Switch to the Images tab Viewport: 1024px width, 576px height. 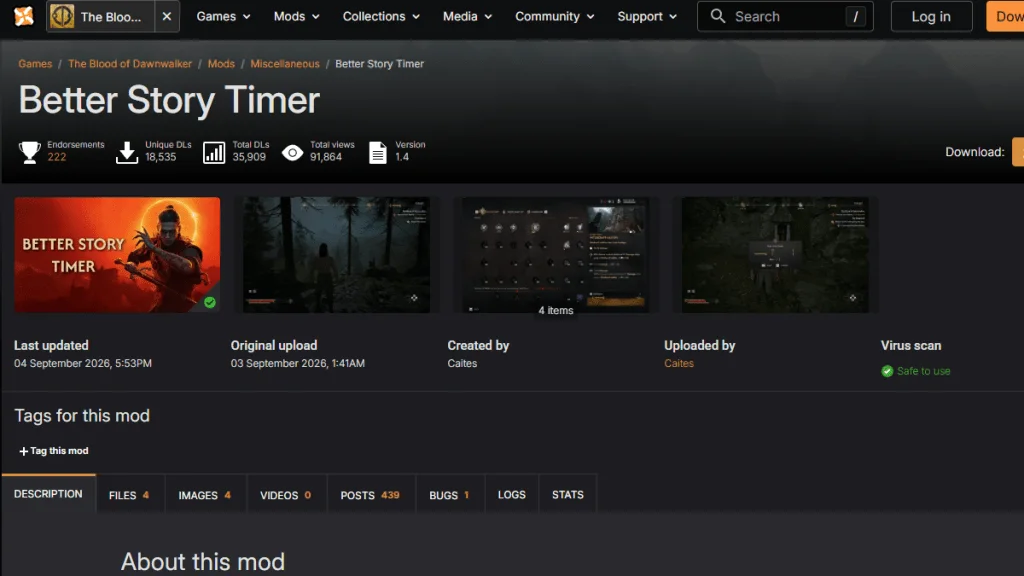(x=204, y=495)
